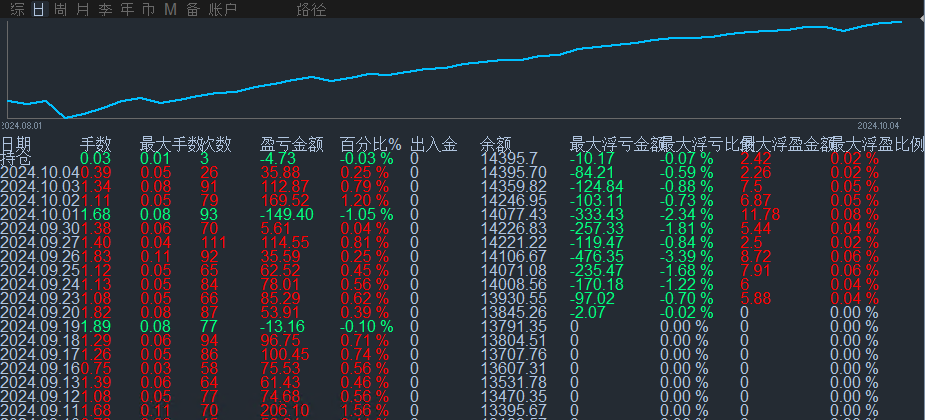Viewport: 925px width, 420px height.
Task: Click the 出入金 column header
Action: point(434,145)
